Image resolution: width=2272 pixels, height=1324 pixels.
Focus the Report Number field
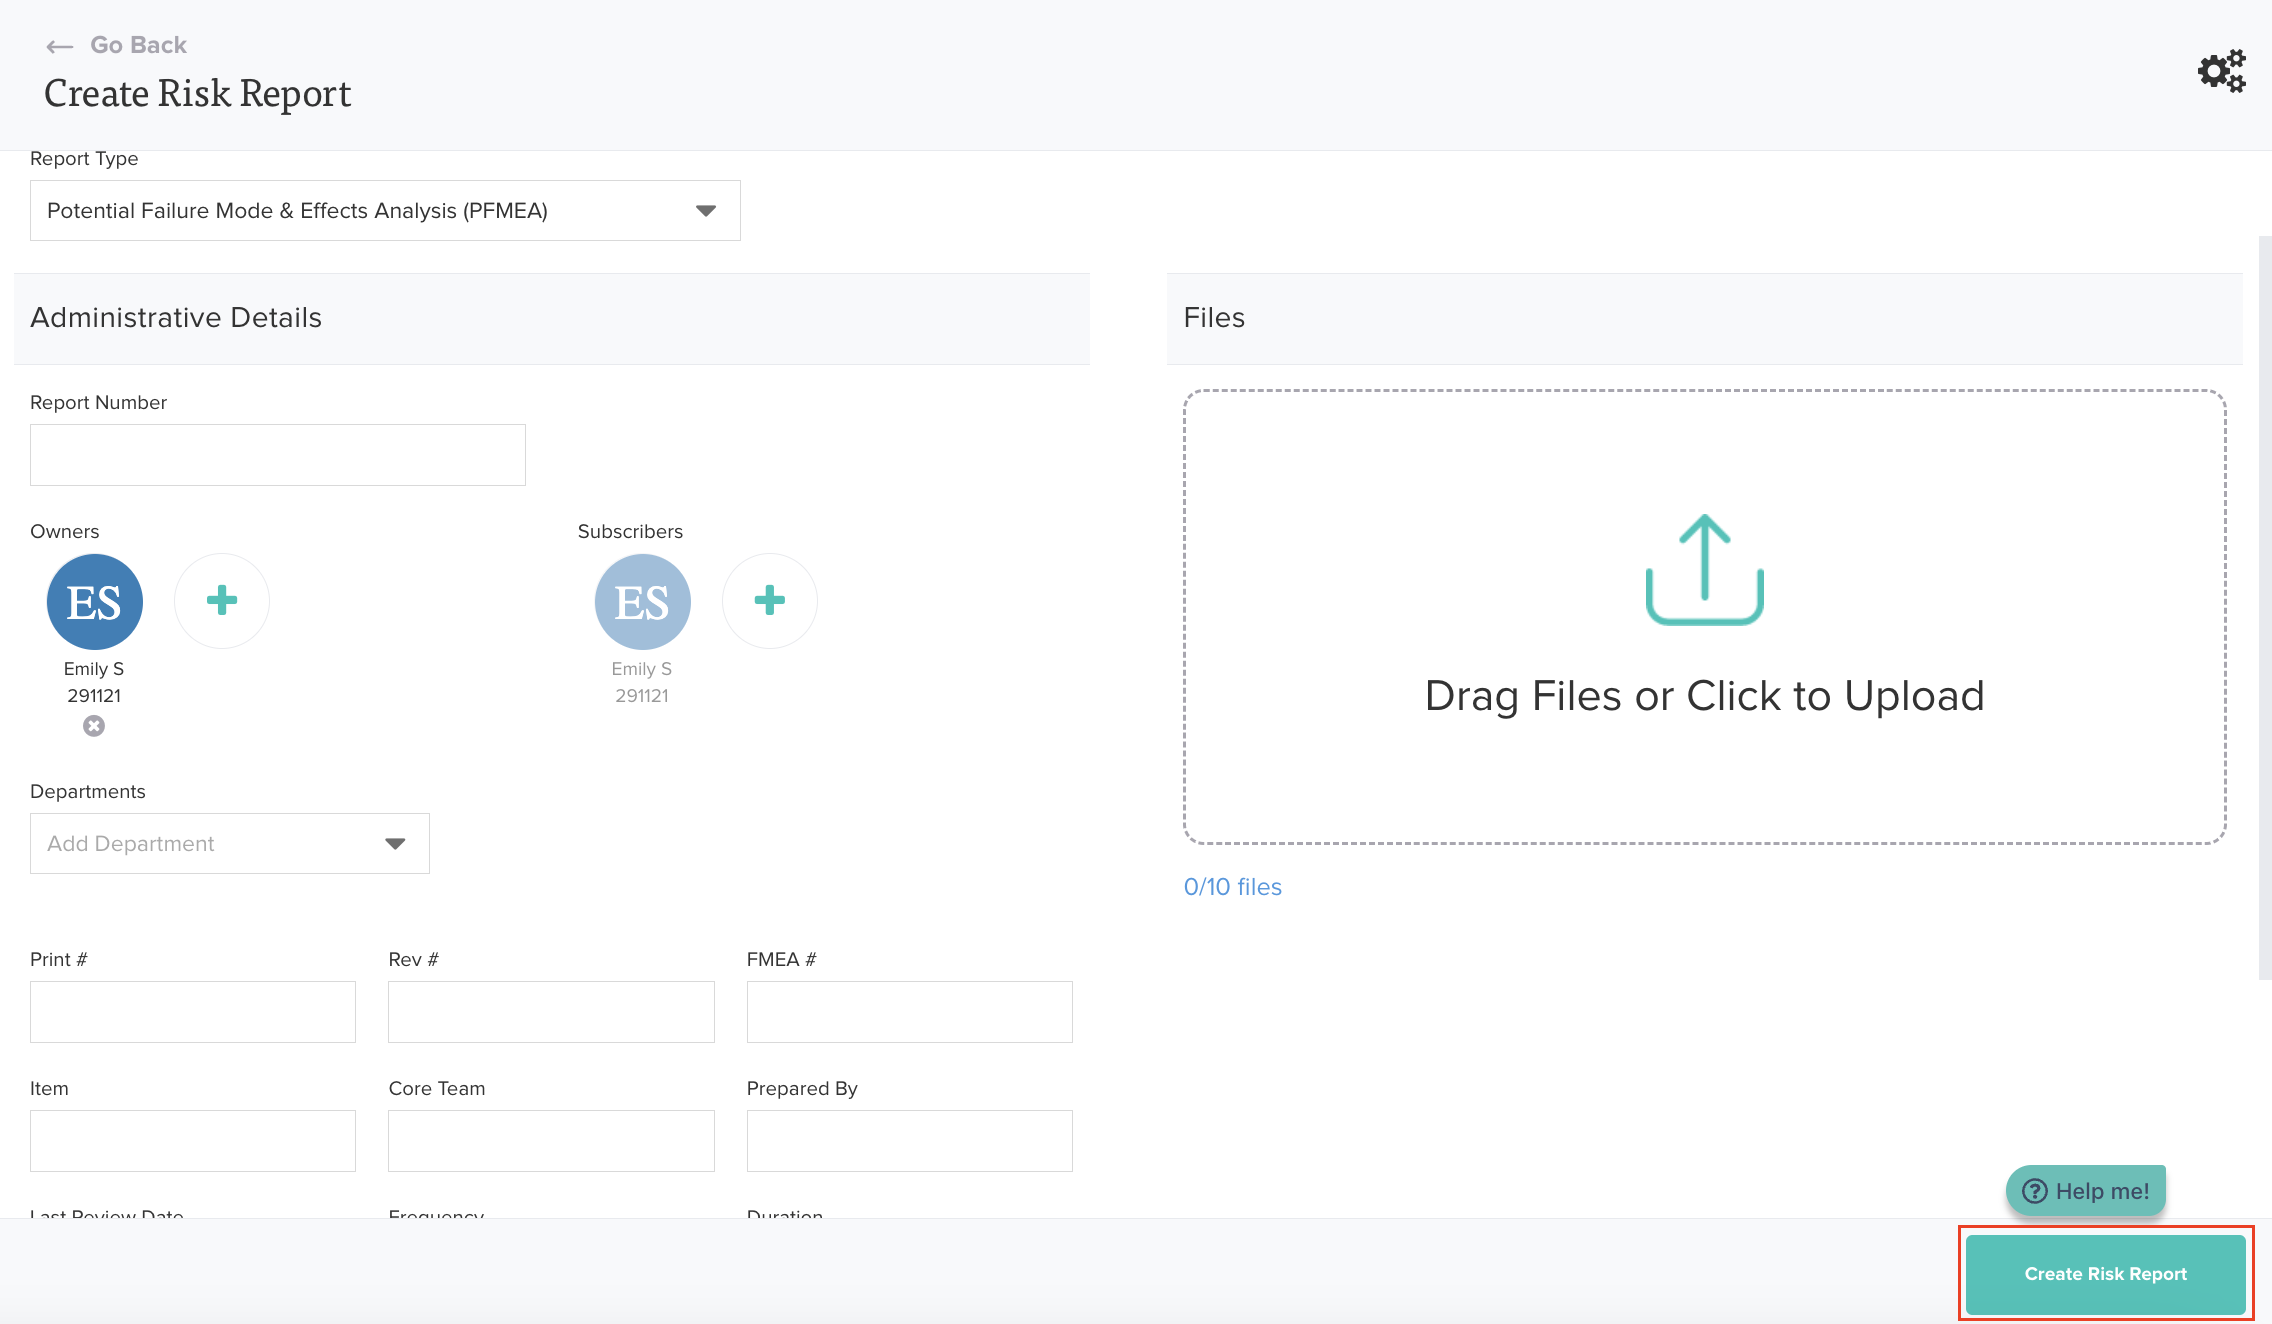point(278,455)
